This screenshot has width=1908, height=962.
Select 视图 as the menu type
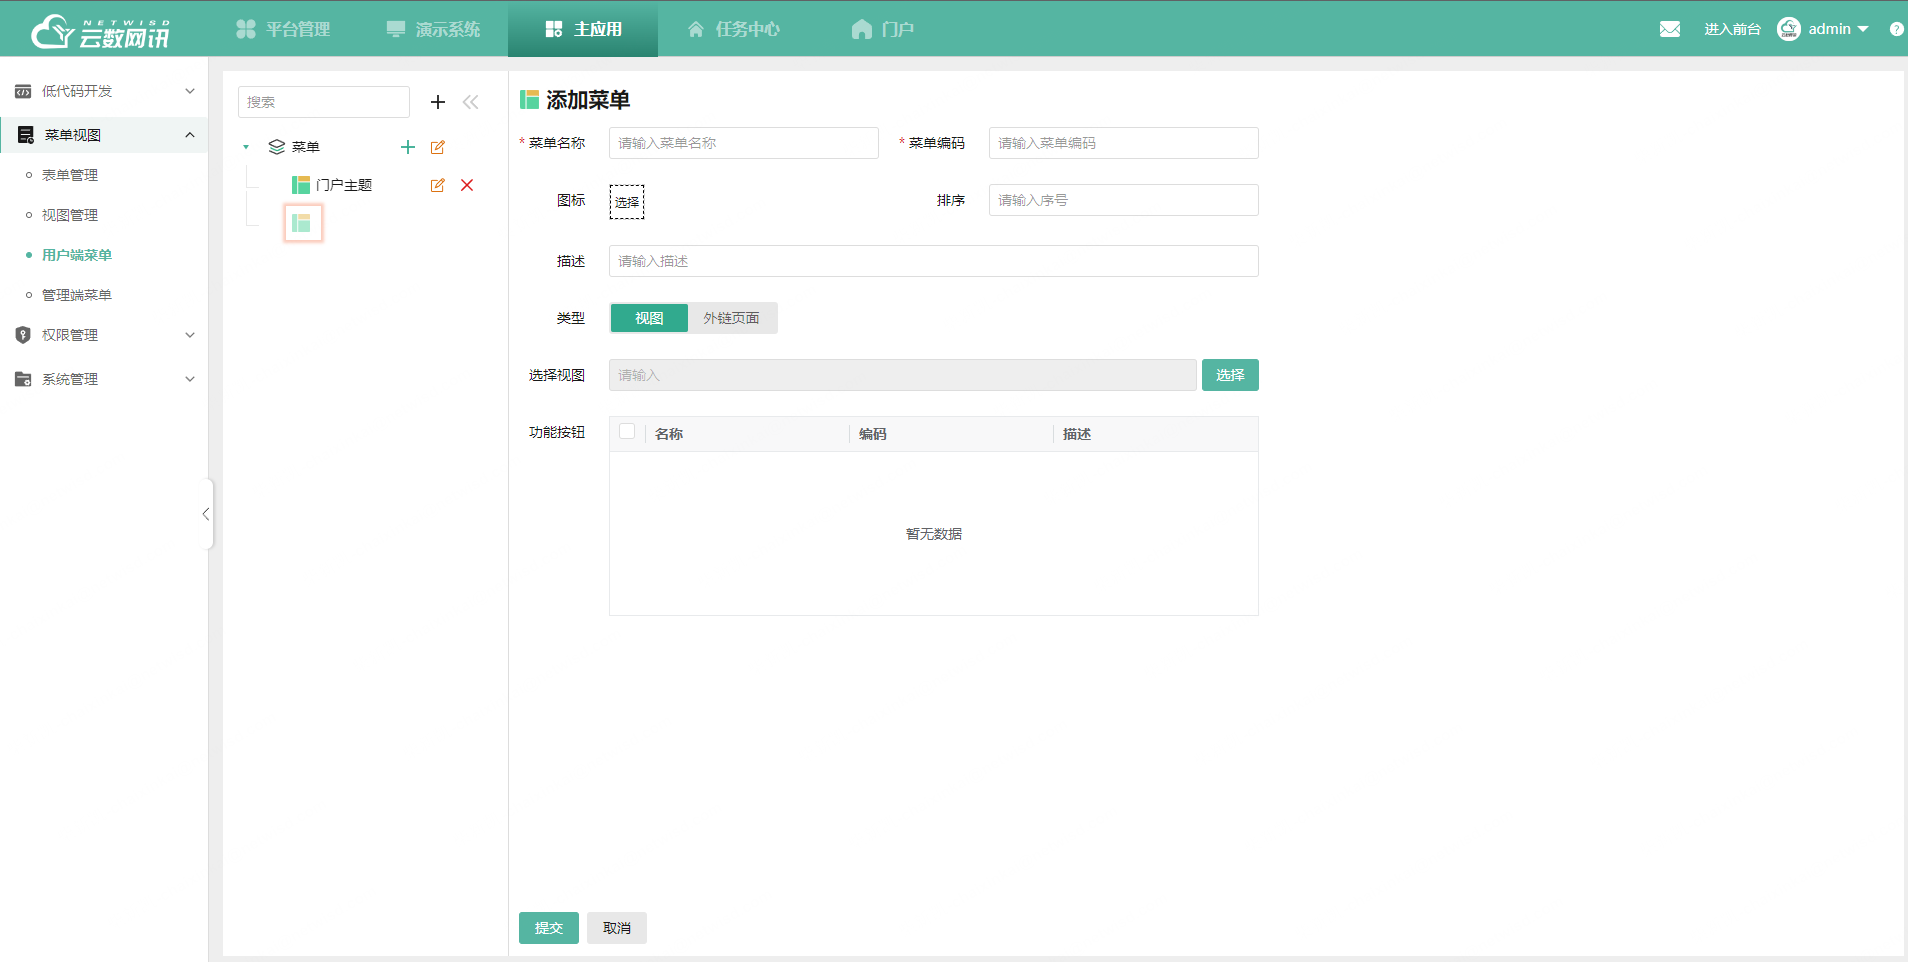tap(648, 317)
